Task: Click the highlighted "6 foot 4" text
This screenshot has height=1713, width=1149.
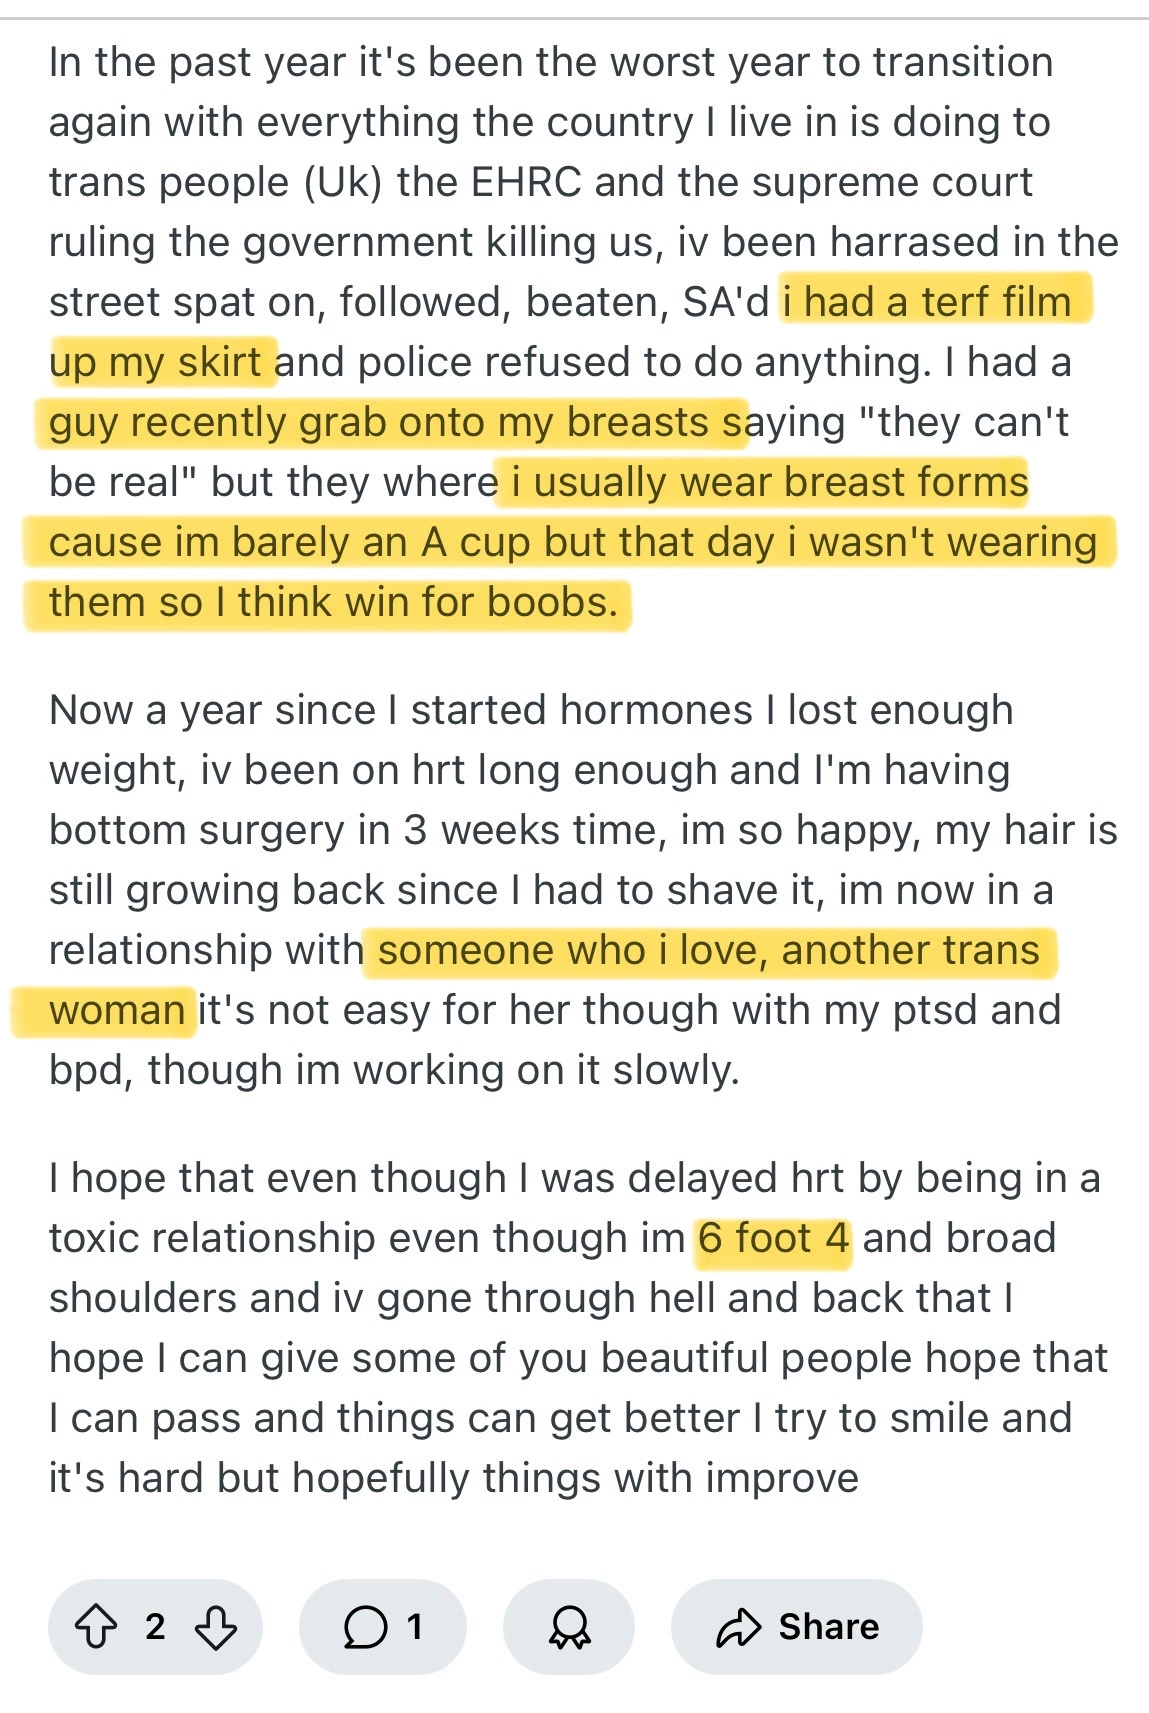Action: tap(774, 1238)
